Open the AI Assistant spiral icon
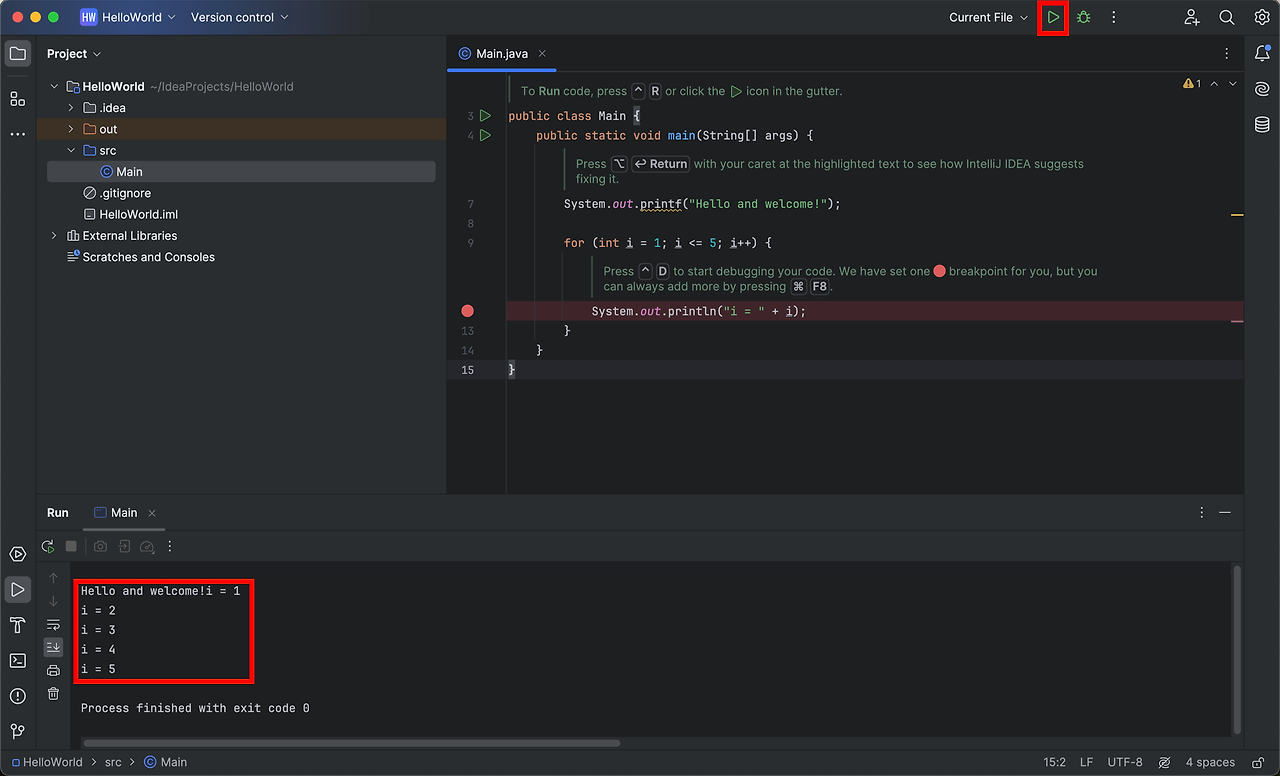 point(1262,89)
